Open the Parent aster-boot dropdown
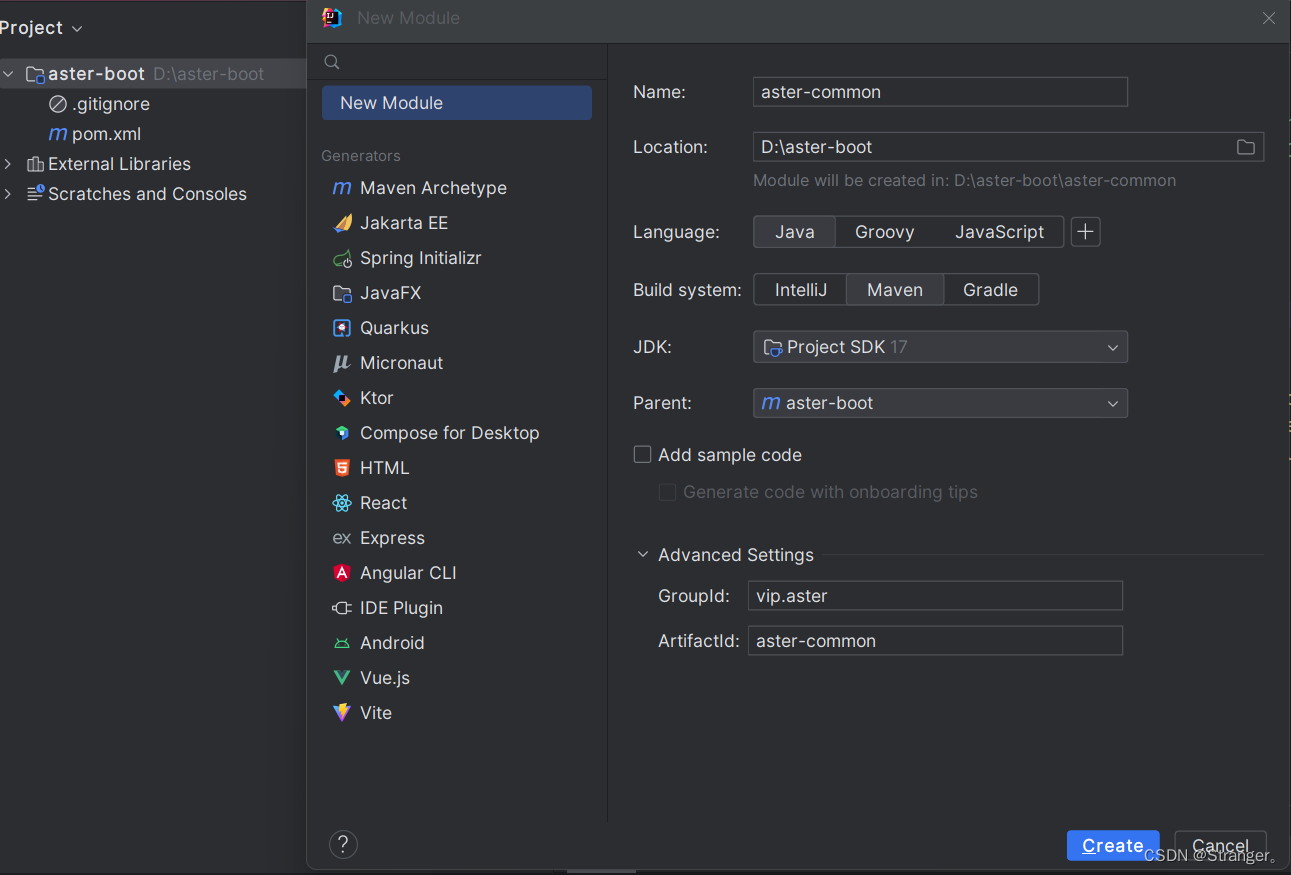 coord(940,403)
